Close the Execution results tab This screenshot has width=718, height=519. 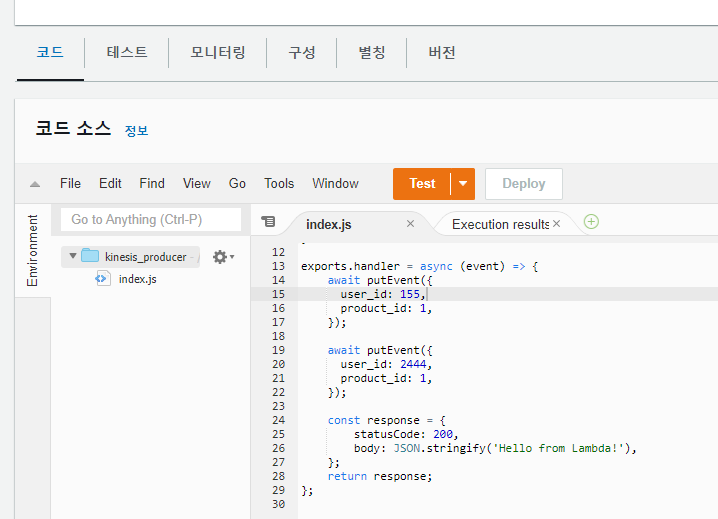point(556,224)
